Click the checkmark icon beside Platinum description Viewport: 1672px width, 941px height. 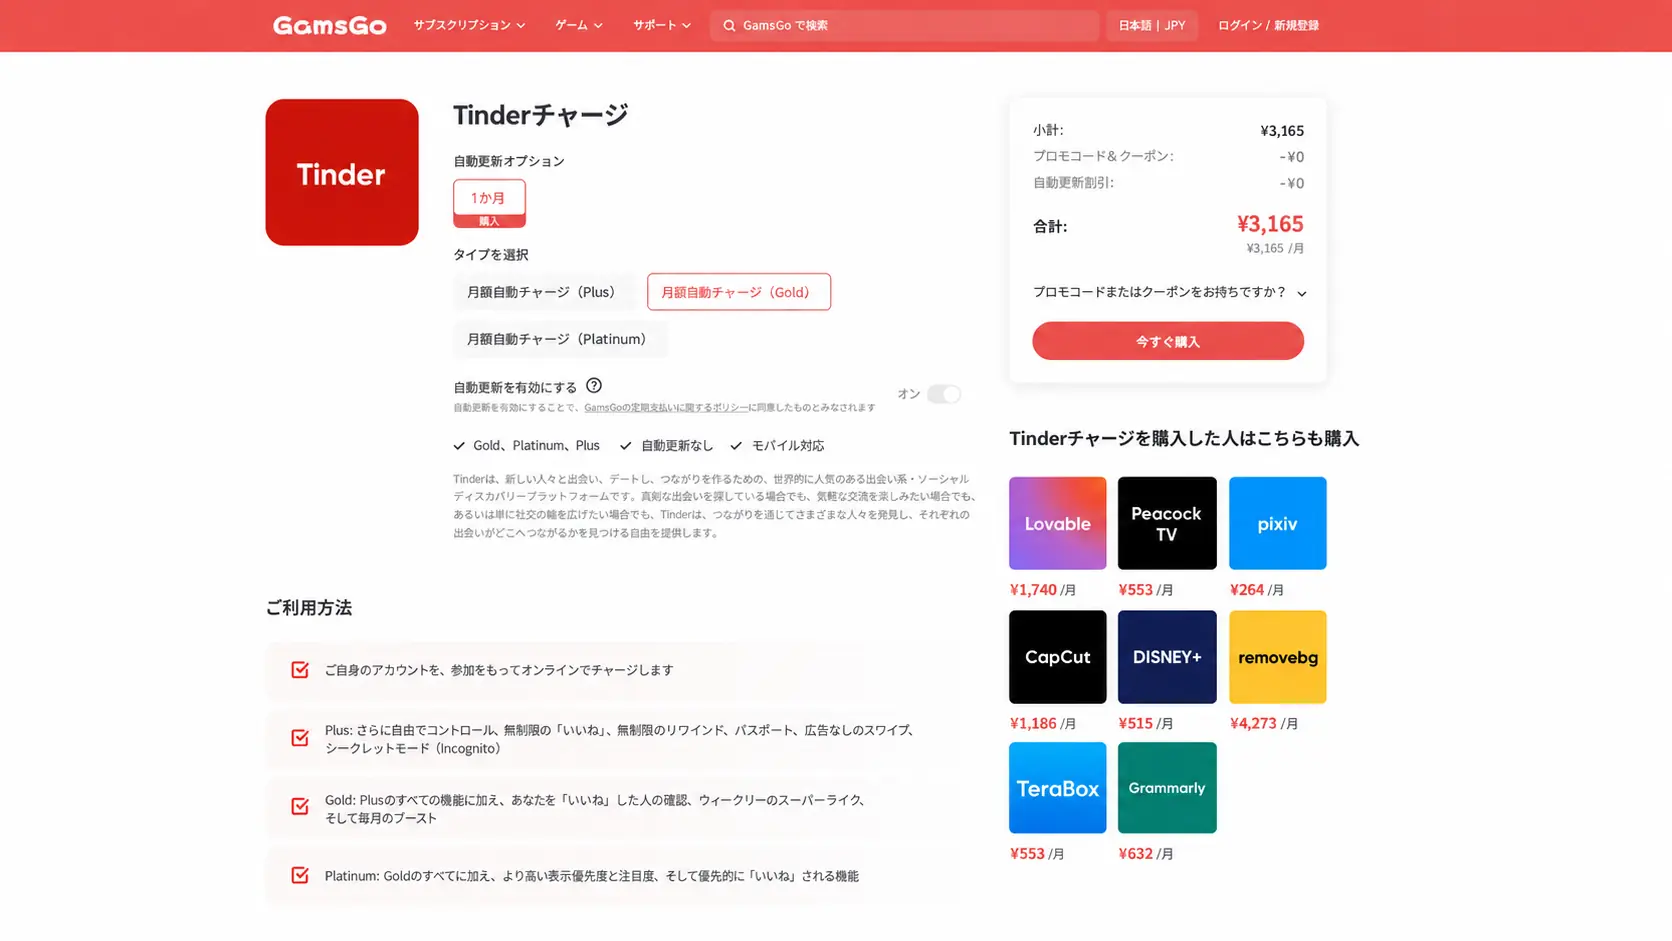click(300, 875)
